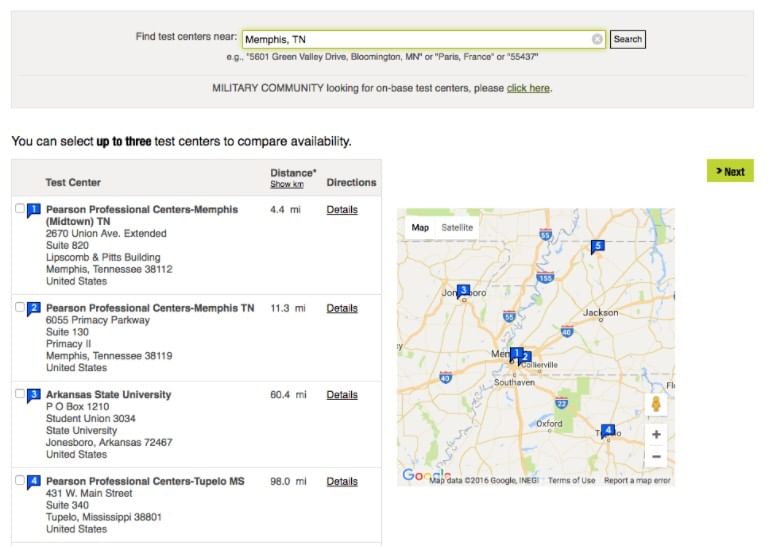Click map marker 2 near Collierville
The image size is (771, 547).
525,358
